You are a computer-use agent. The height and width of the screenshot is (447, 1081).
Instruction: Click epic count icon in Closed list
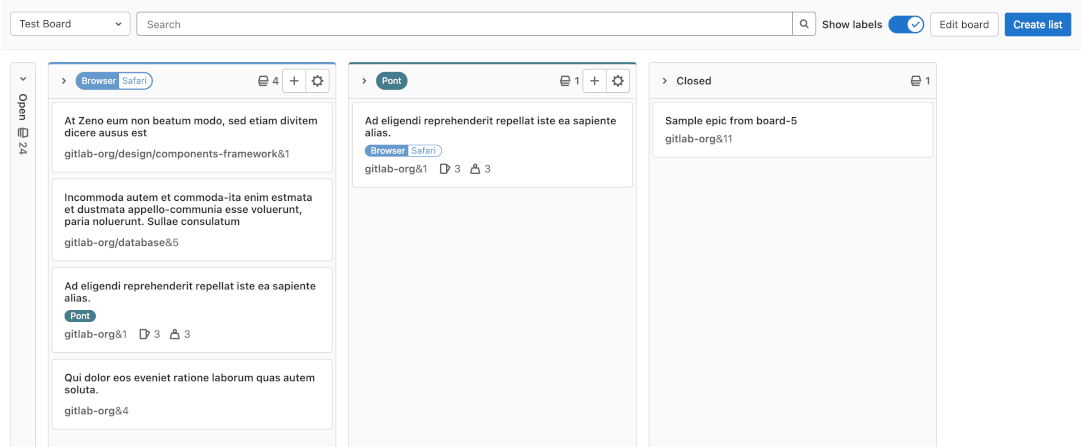click(x=915, y=81)
